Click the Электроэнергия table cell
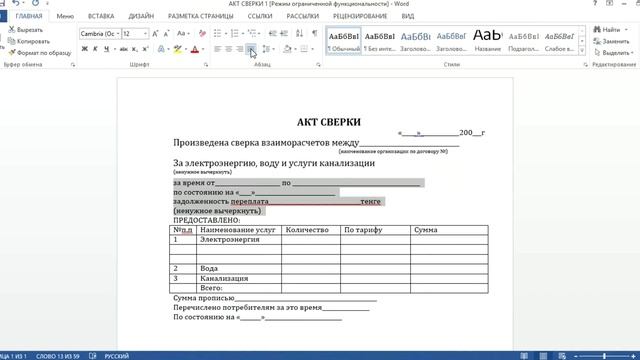Viewport: 640px width, 360px height. 239,240
